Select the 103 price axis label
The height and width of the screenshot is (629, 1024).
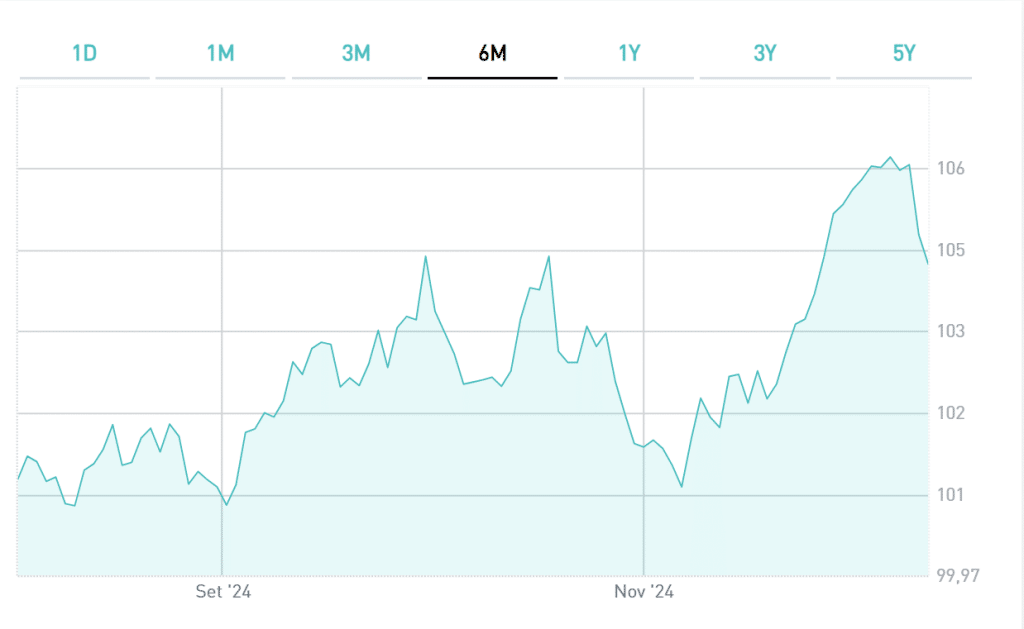tap(950, 332)
